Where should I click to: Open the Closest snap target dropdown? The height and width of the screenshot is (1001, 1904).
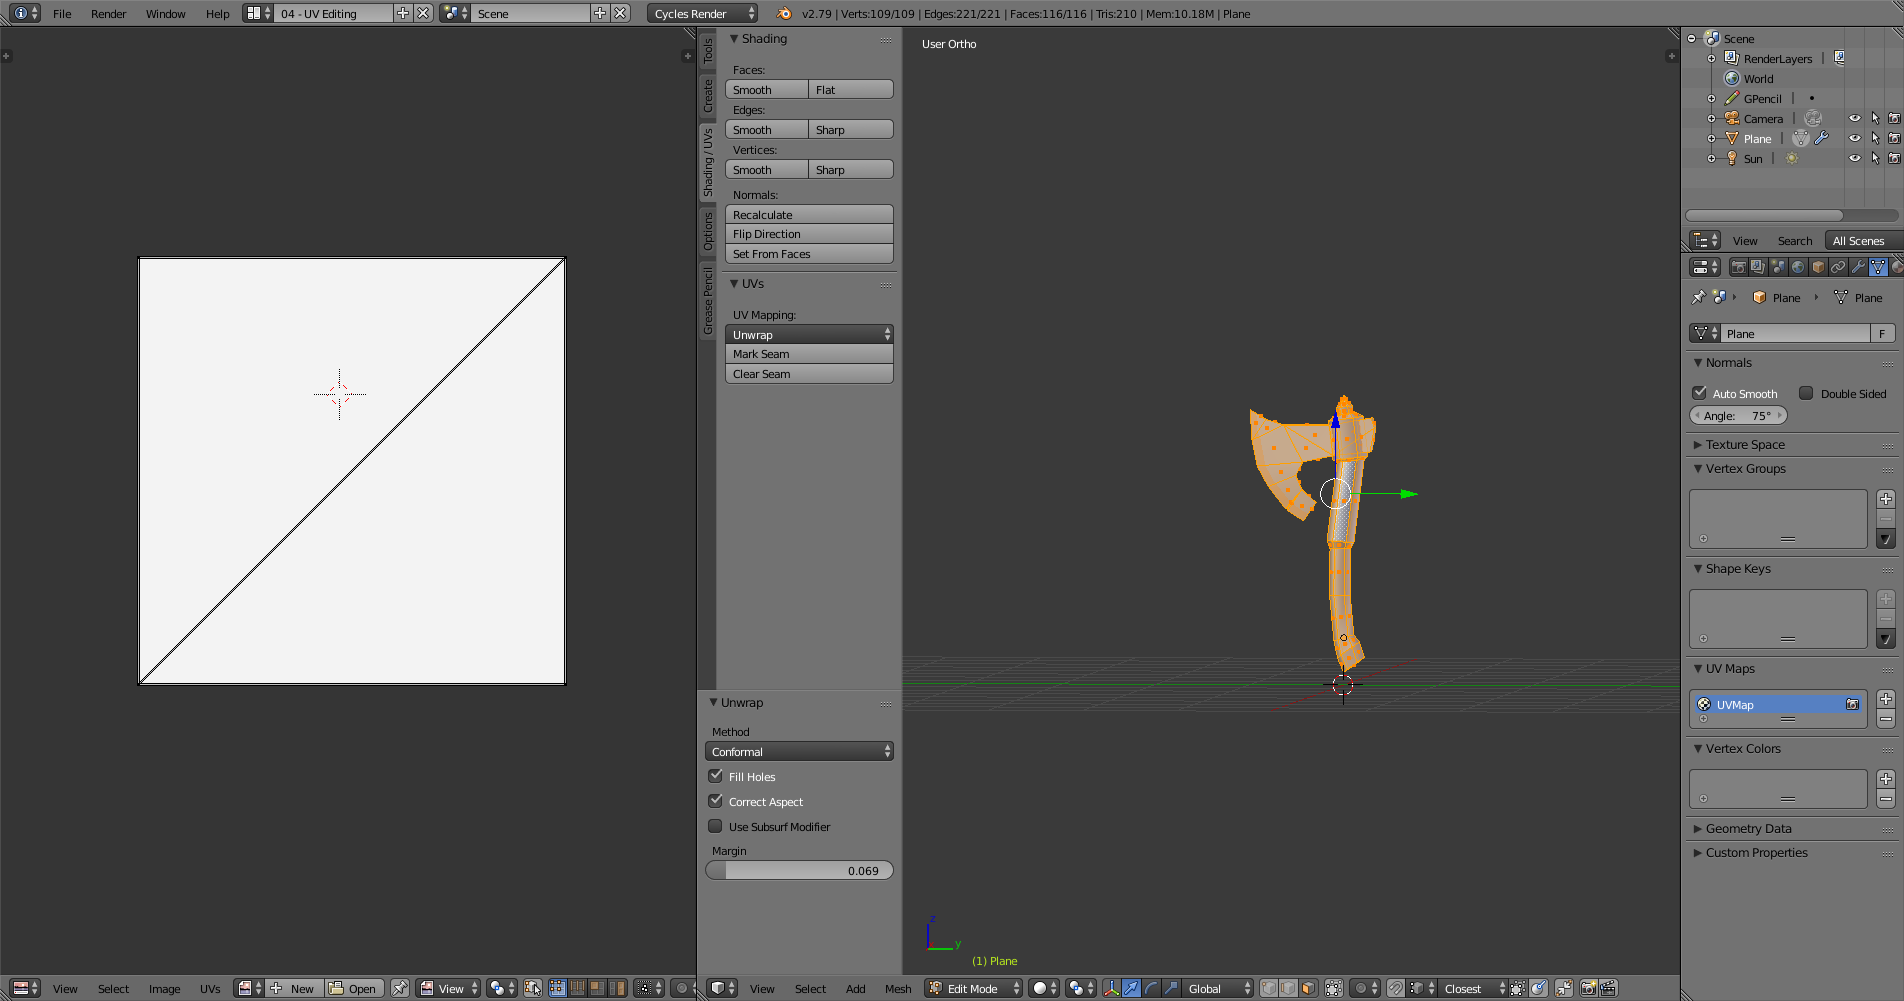pos(1472,988)
